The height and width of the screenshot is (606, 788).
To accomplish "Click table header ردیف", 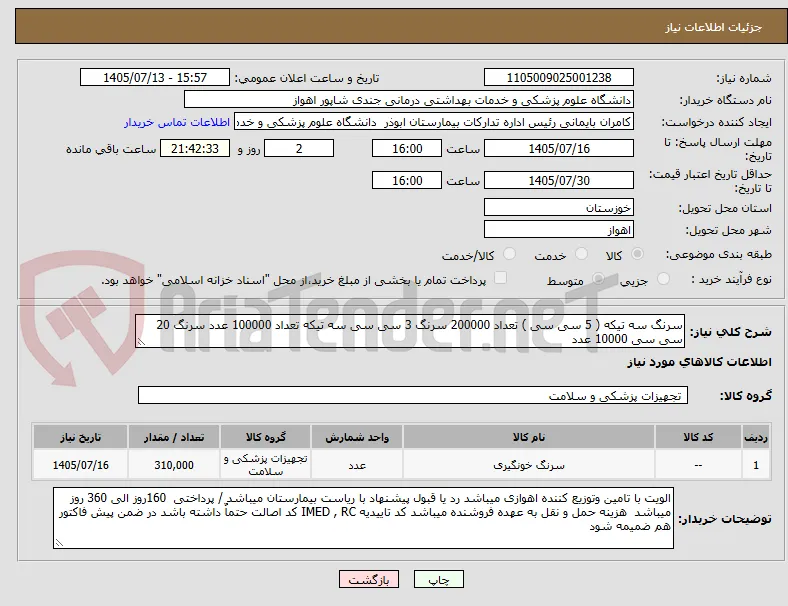I will pos(755,437).
